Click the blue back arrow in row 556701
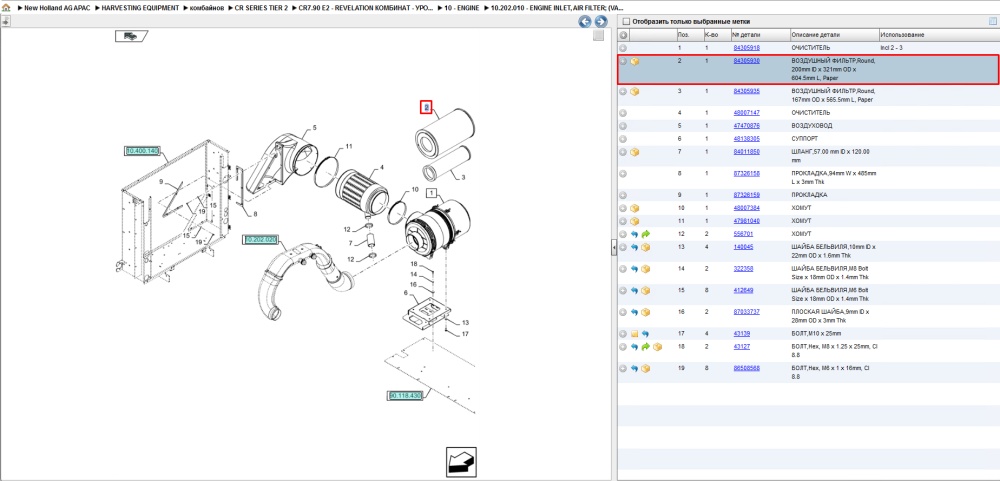1000x481 pixels. (x=635, y=234)
